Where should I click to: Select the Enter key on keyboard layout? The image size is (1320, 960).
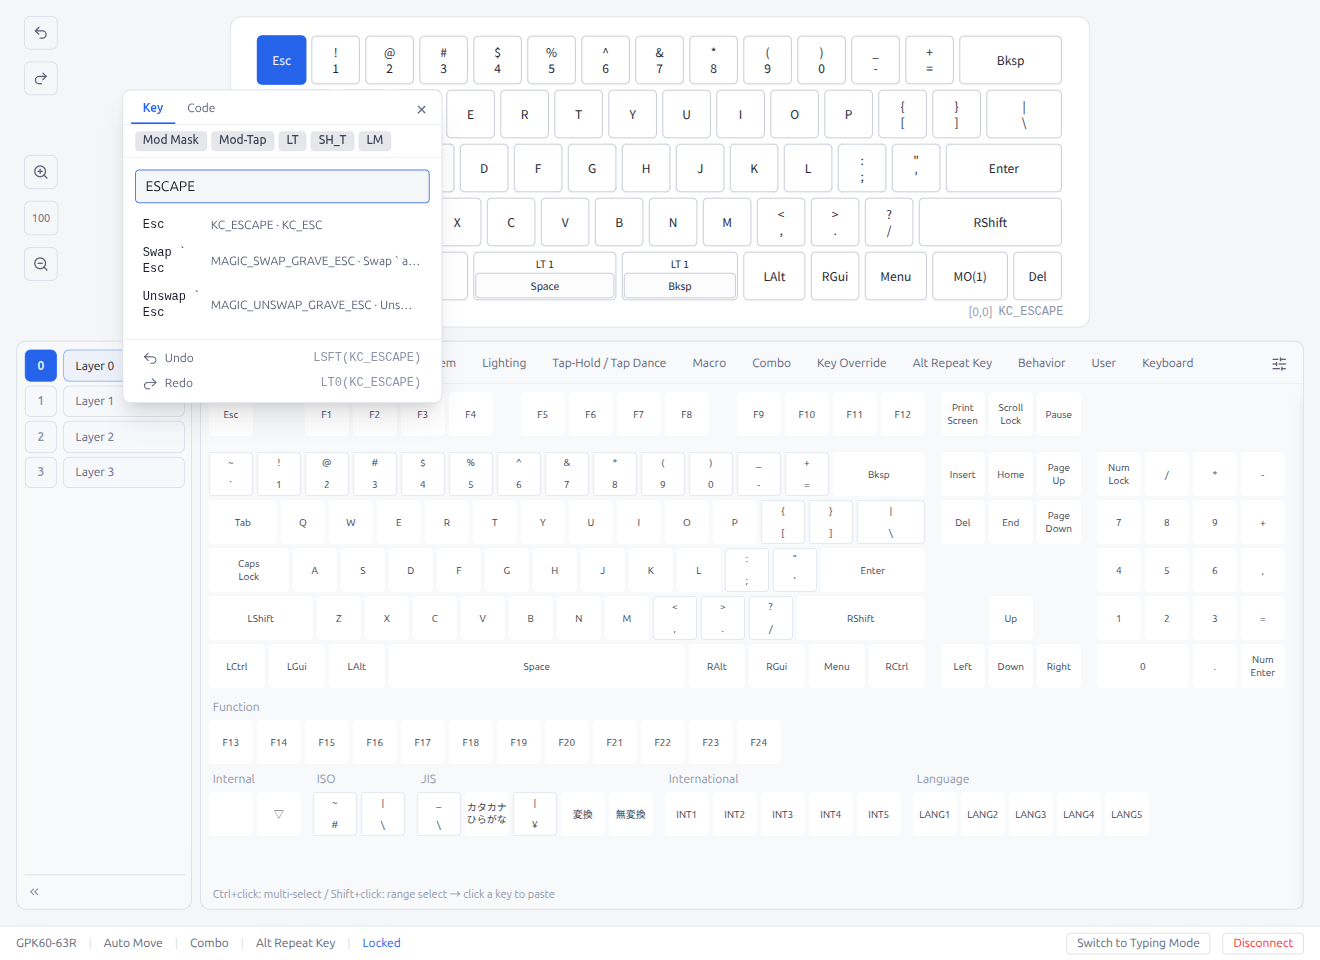[1003, 168]
